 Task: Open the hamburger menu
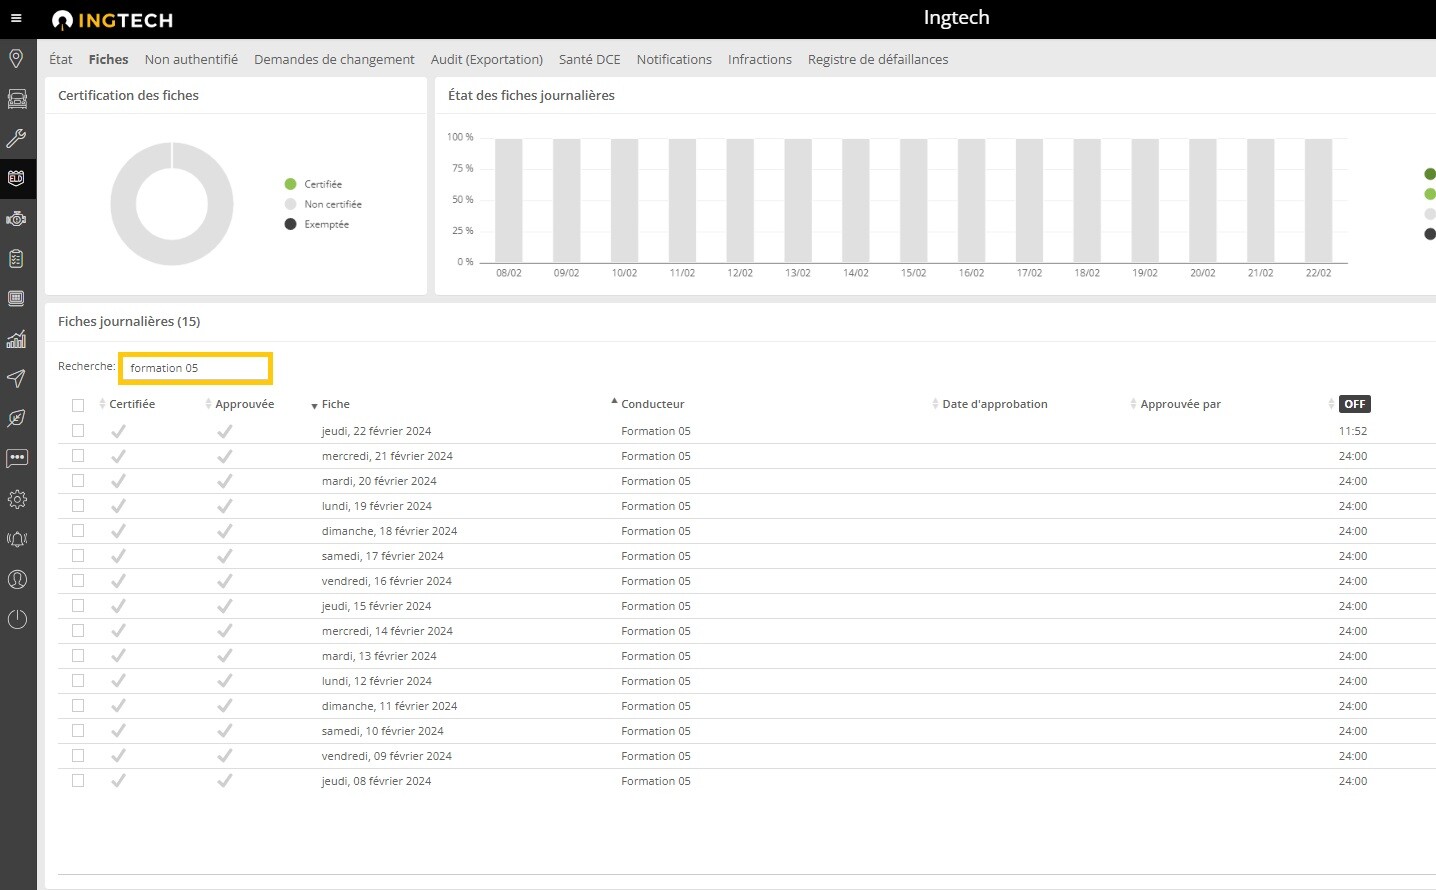tap(16, 18)
